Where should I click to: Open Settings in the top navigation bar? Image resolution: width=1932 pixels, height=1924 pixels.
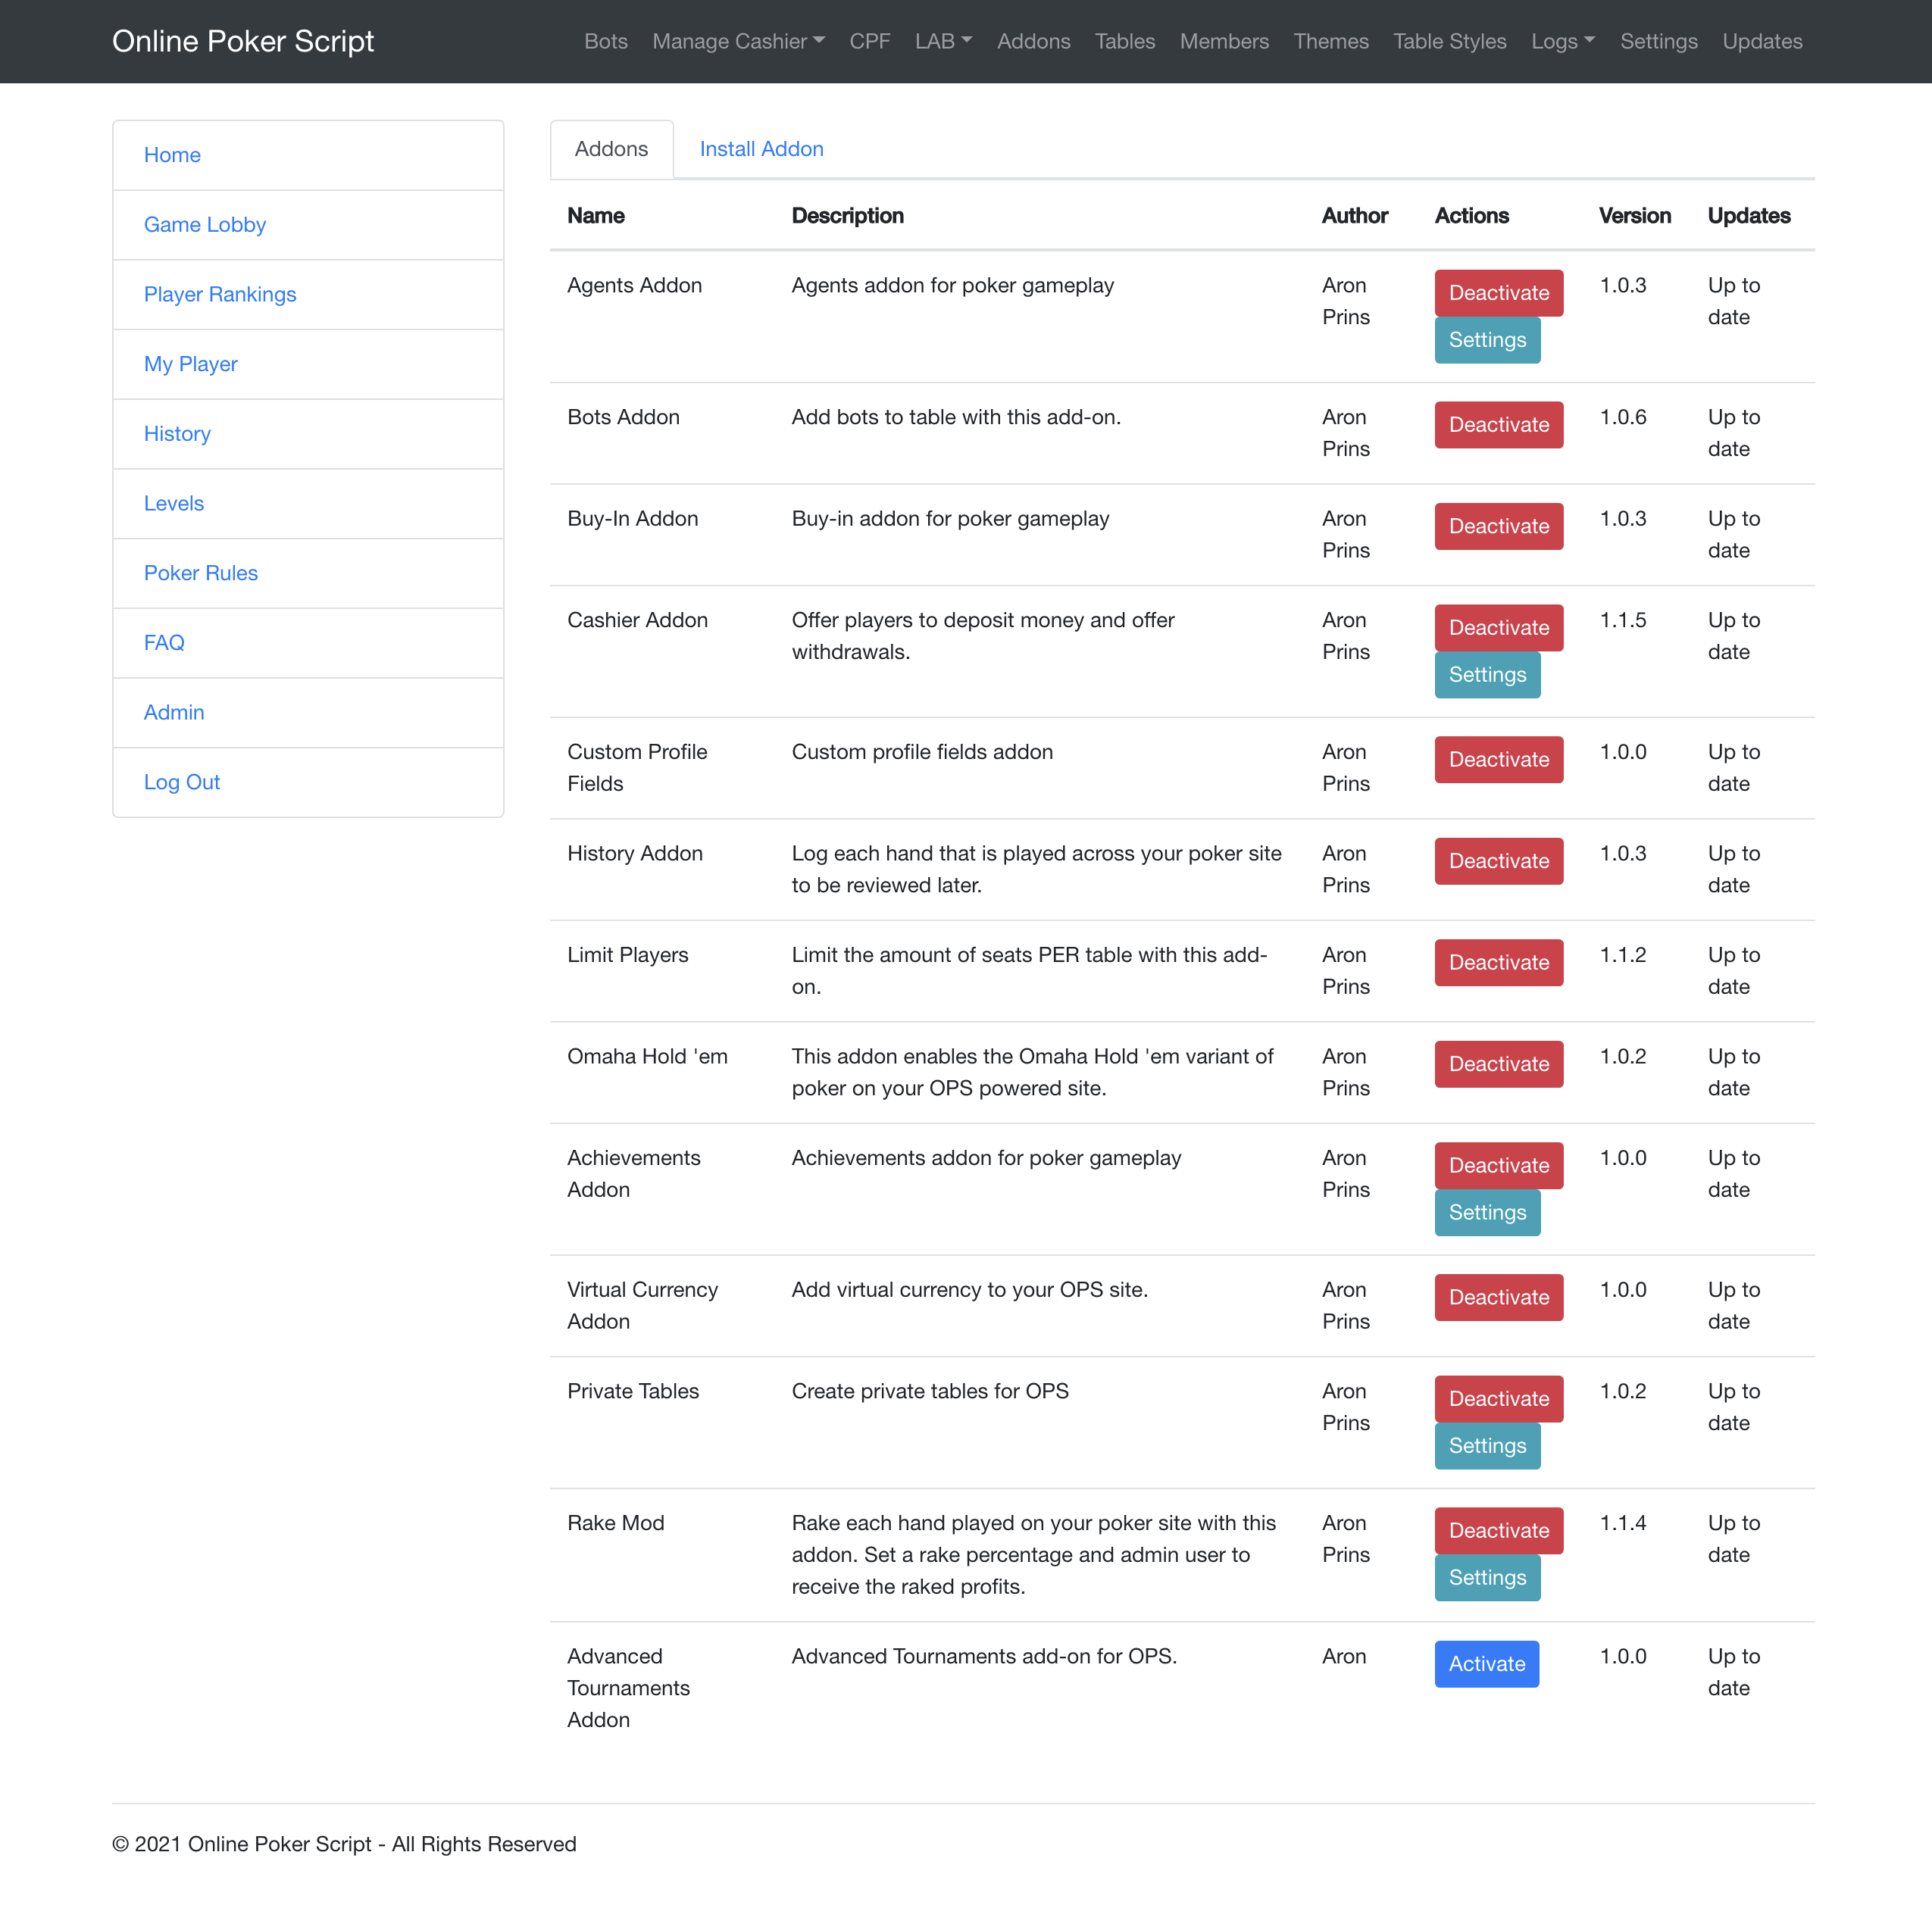click(x=1658, y=41)
